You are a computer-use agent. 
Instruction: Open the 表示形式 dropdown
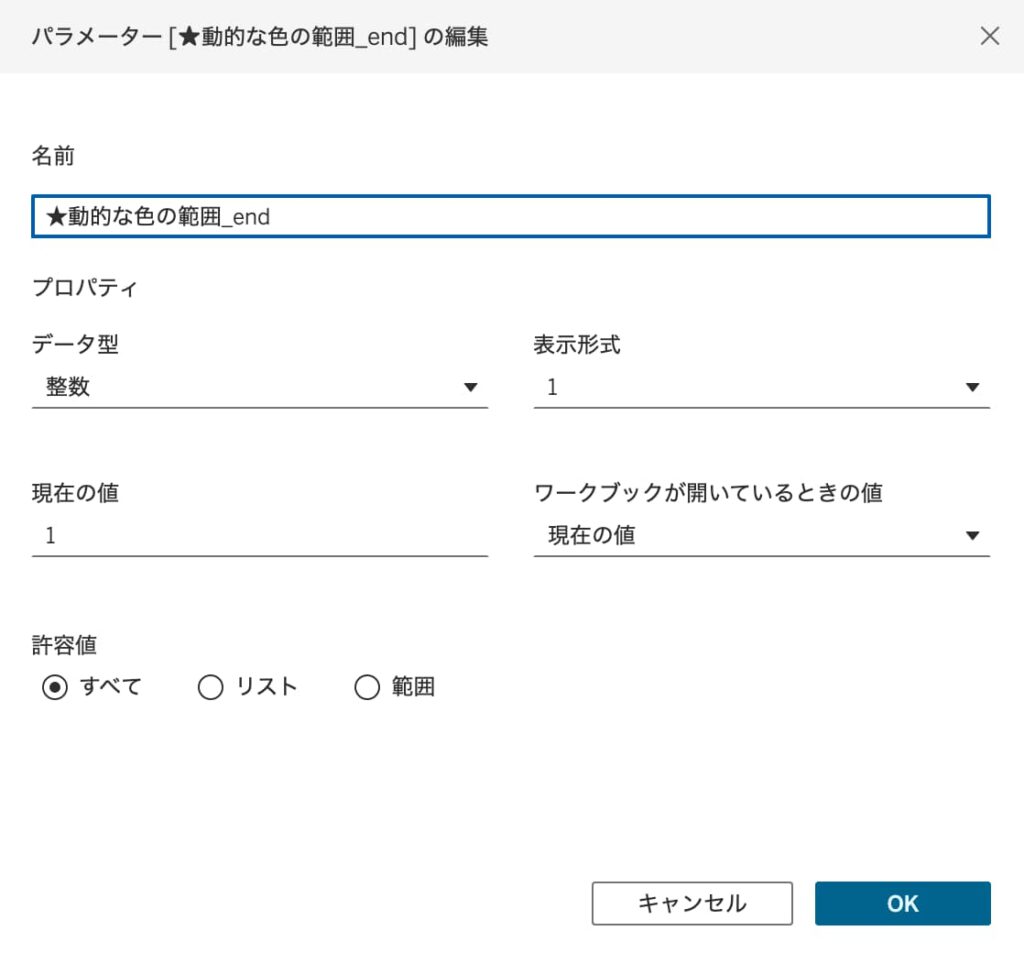pyautogui.click(x=761, y=388)
